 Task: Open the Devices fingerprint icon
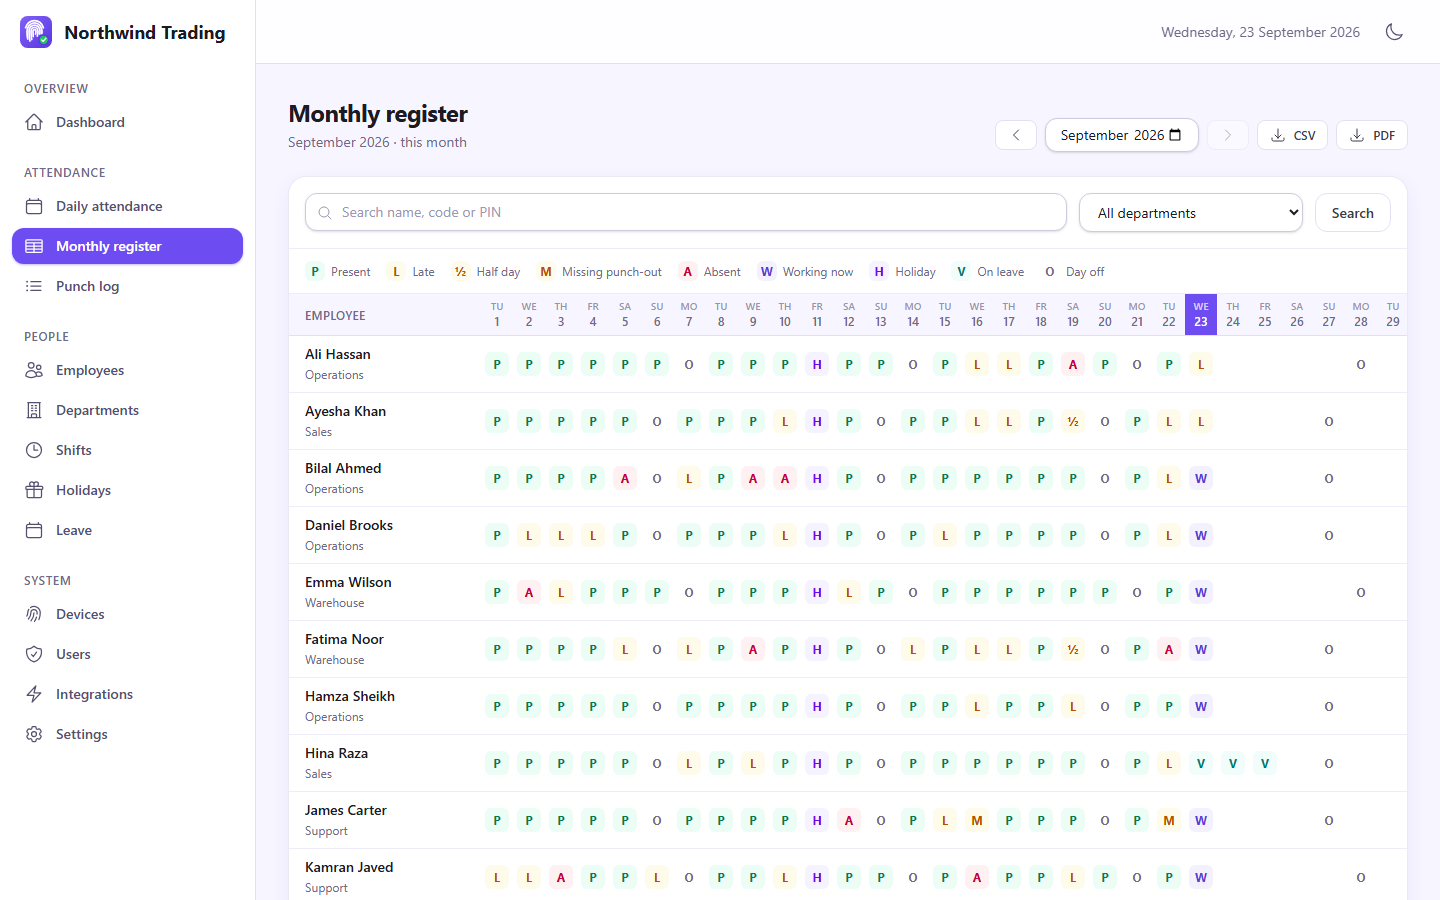tap(34, 614)
